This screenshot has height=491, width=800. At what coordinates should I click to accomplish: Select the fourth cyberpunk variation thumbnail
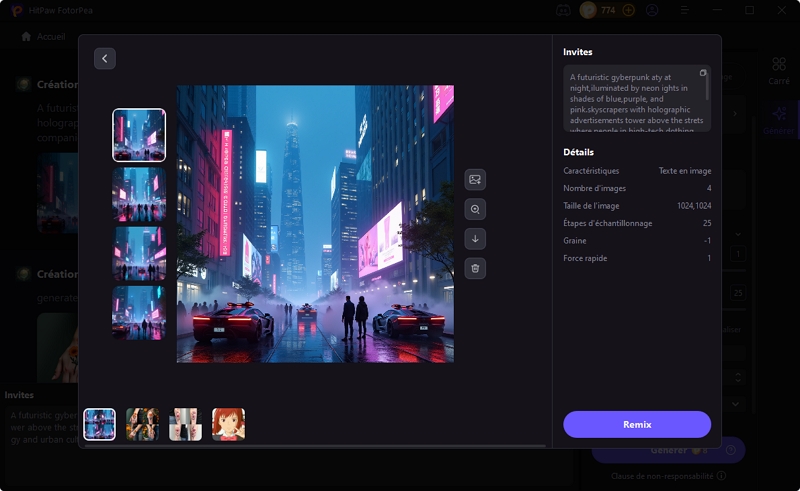[x=139, y=312]
